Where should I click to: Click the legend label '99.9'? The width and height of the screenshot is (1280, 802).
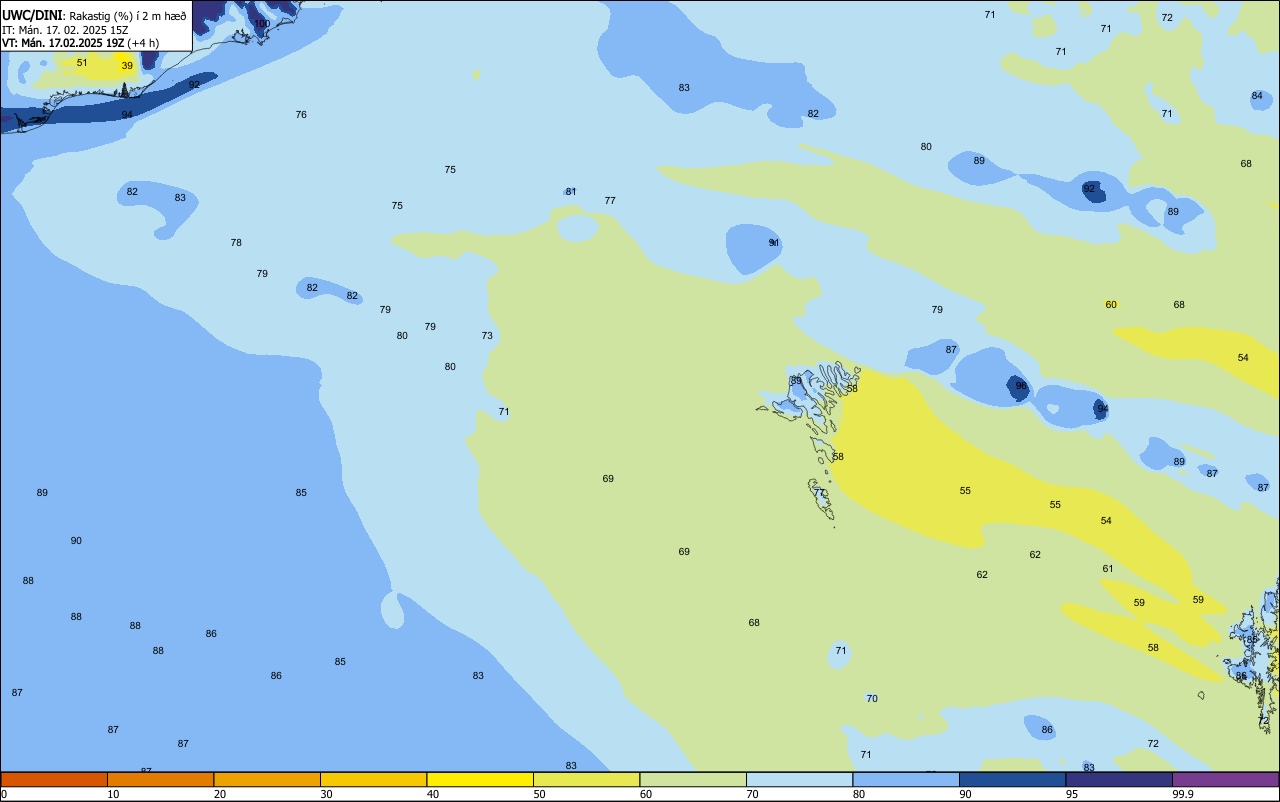(x=1182, y=794)
